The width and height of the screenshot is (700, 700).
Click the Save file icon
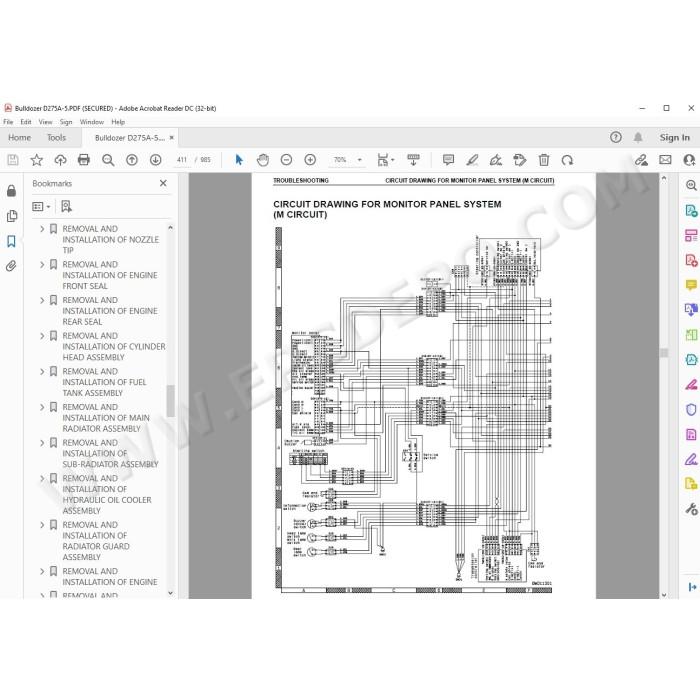13,160
